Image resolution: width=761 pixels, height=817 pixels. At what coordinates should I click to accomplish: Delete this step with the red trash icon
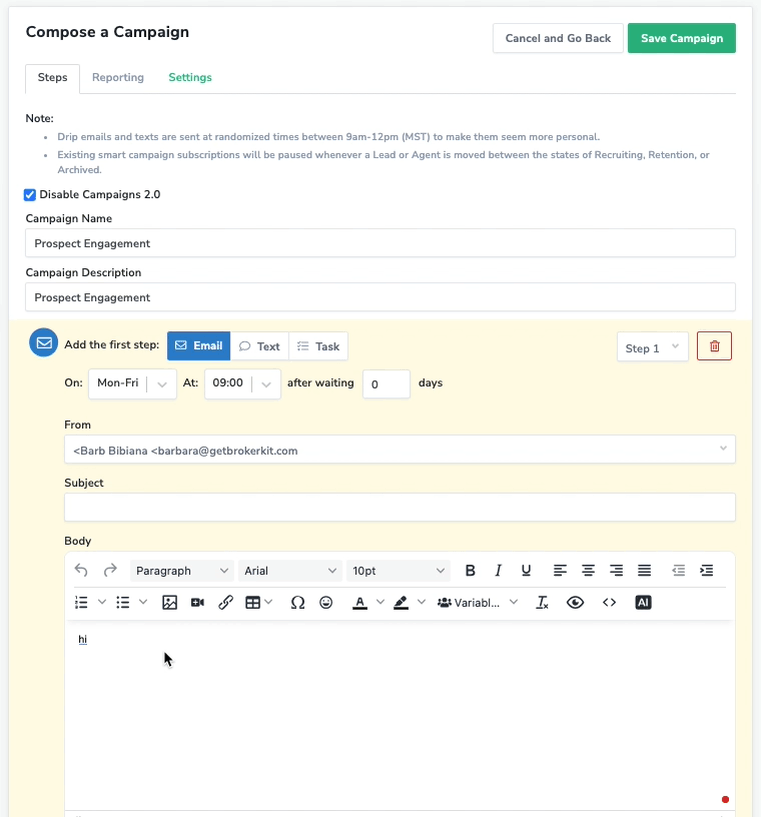(x=714, y=347)
